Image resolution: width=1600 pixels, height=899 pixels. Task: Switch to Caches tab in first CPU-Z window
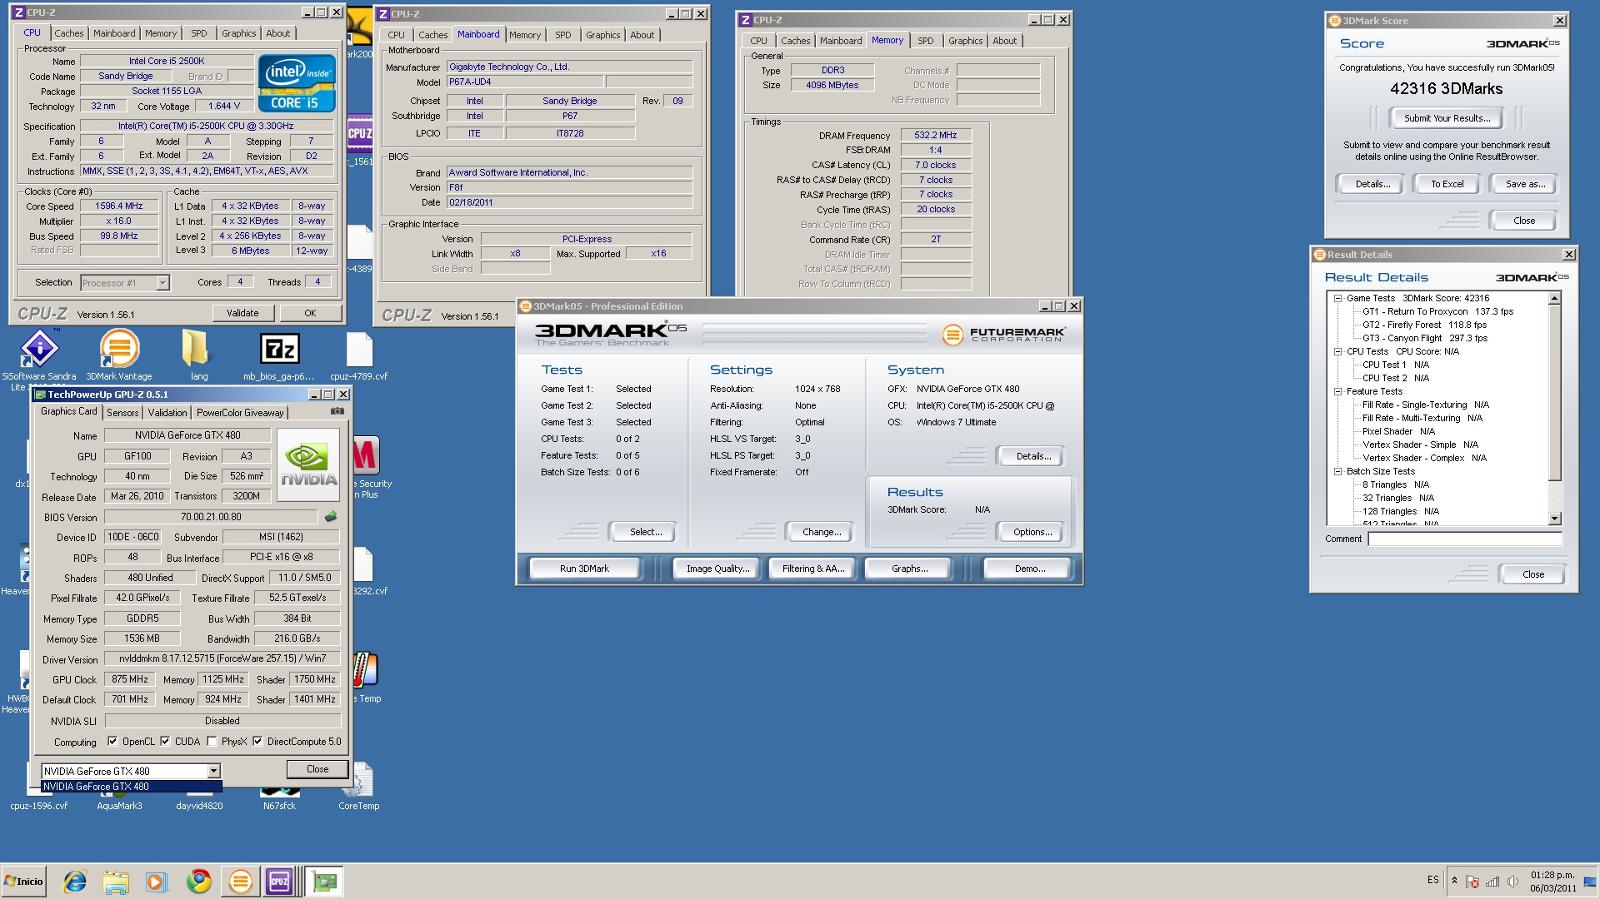(69, 33)
